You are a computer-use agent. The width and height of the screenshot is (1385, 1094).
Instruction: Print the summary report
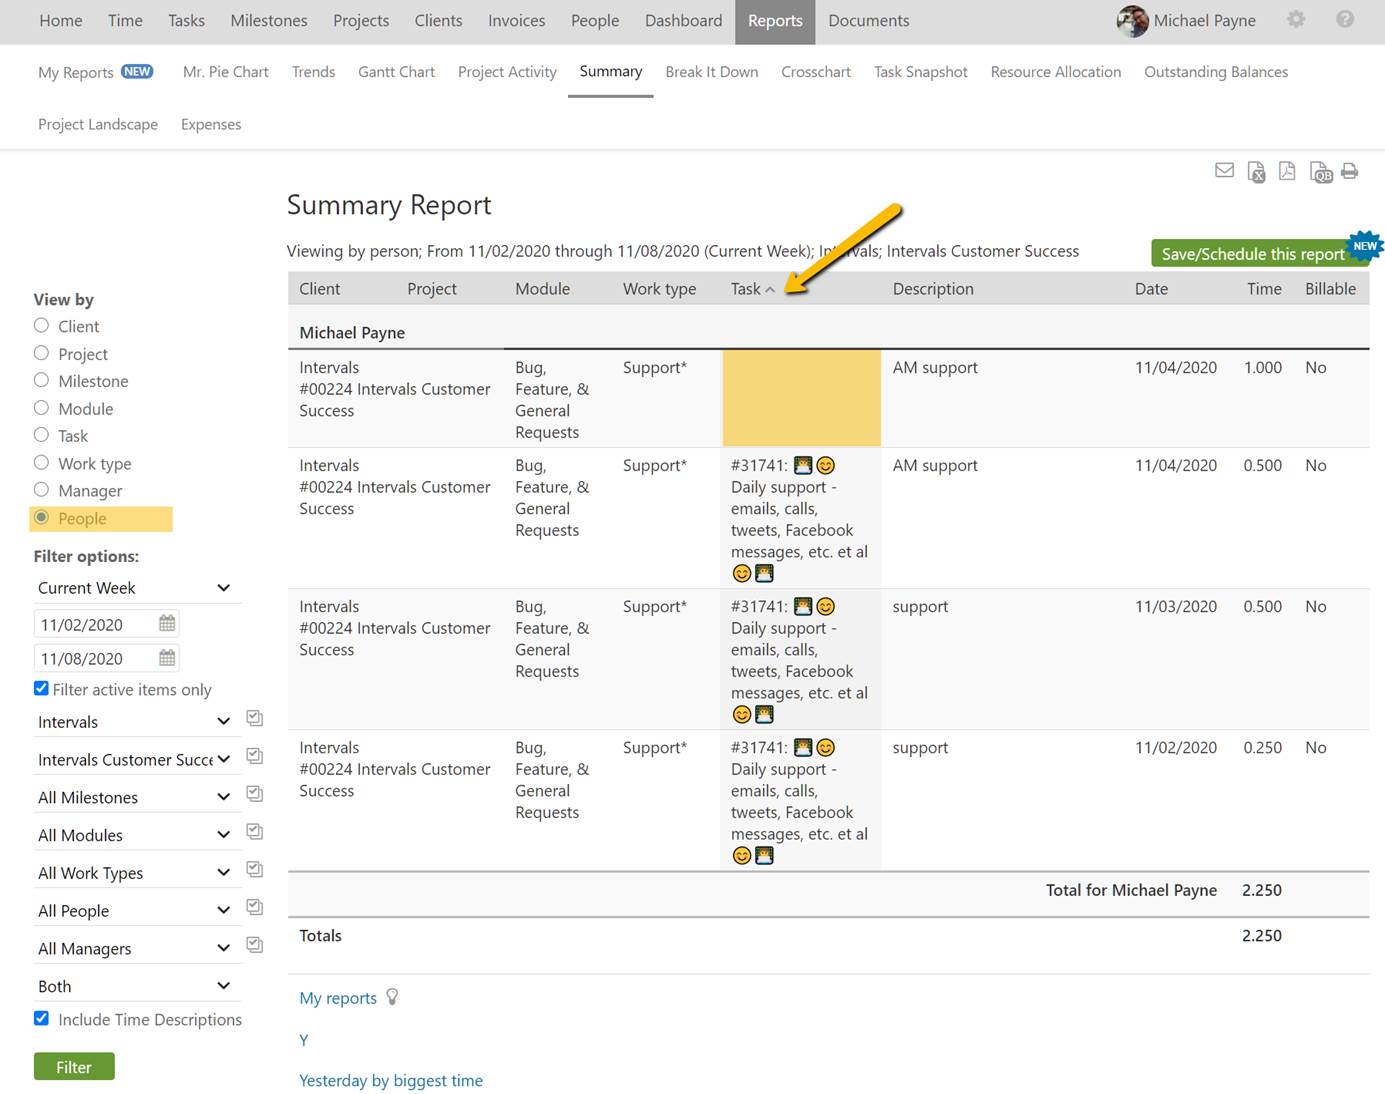tap(1349, 171)
